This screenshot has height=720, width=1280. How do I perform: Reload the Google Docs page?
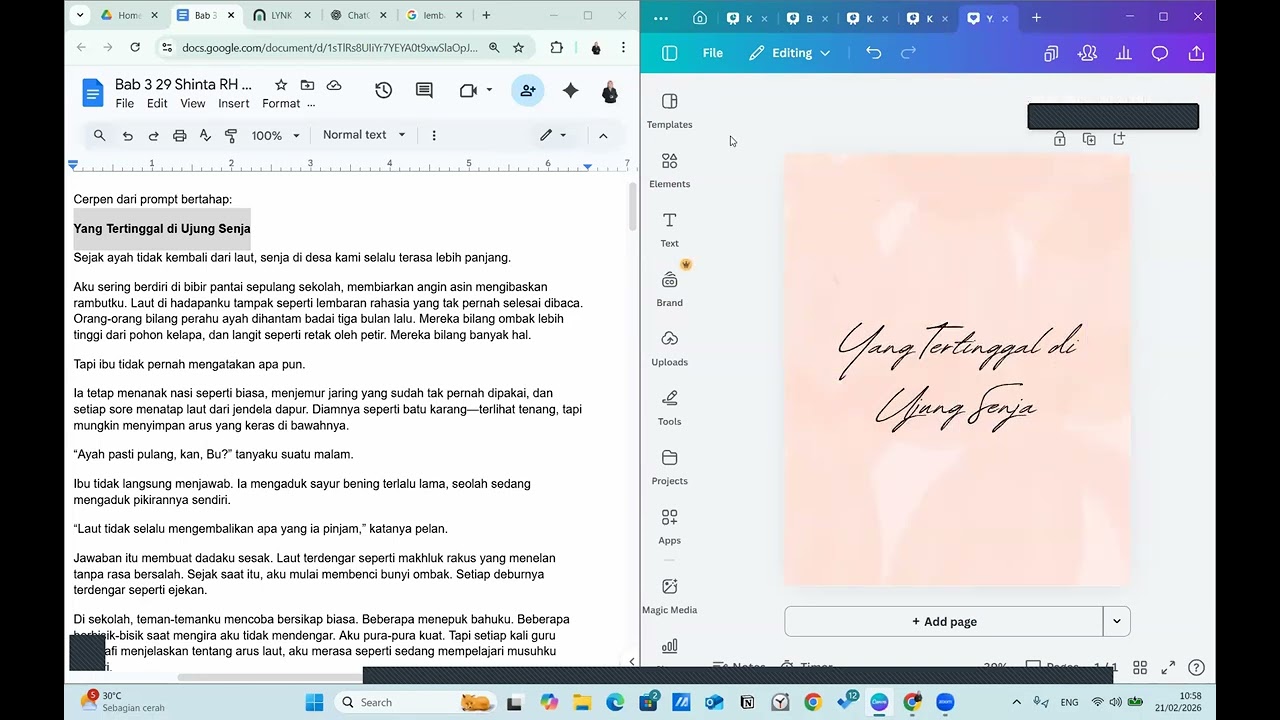tap(135, 47)
